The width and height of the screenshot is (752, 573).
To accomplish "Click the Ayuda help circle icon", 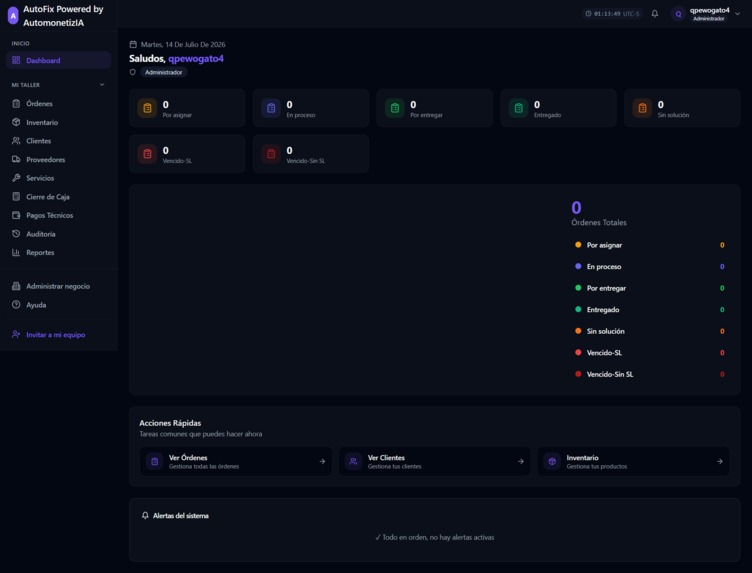I will tap(16, 305).
